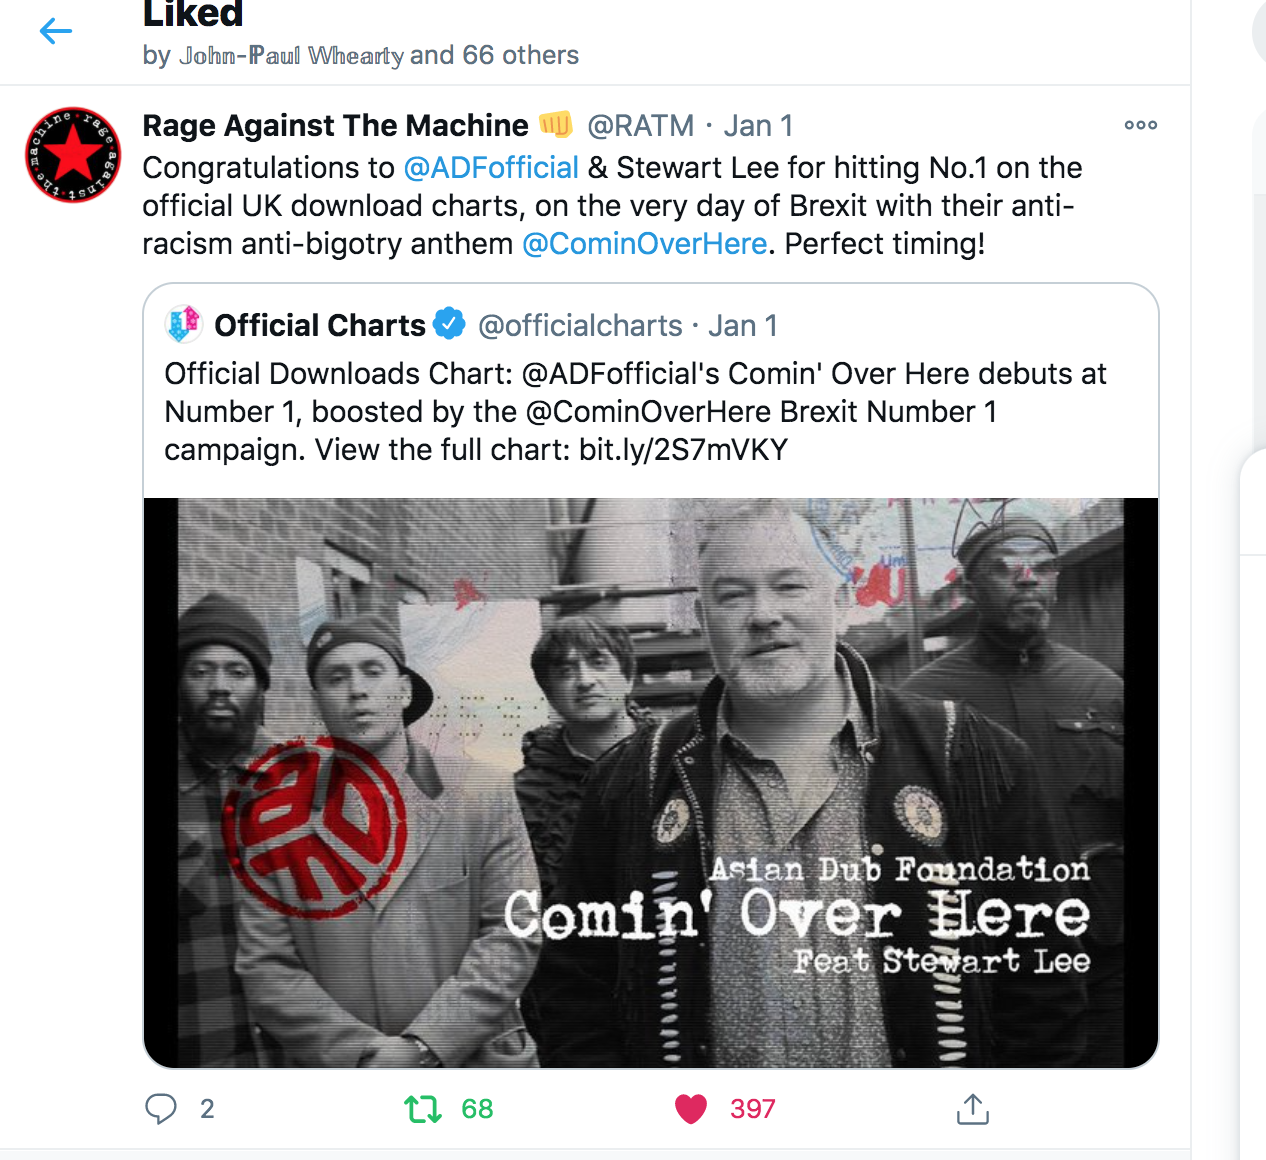Image resolution: width=1266 pixels, height=1160 pixels.
Task: View 397 likes count
Action: [x=753, y=1108]
